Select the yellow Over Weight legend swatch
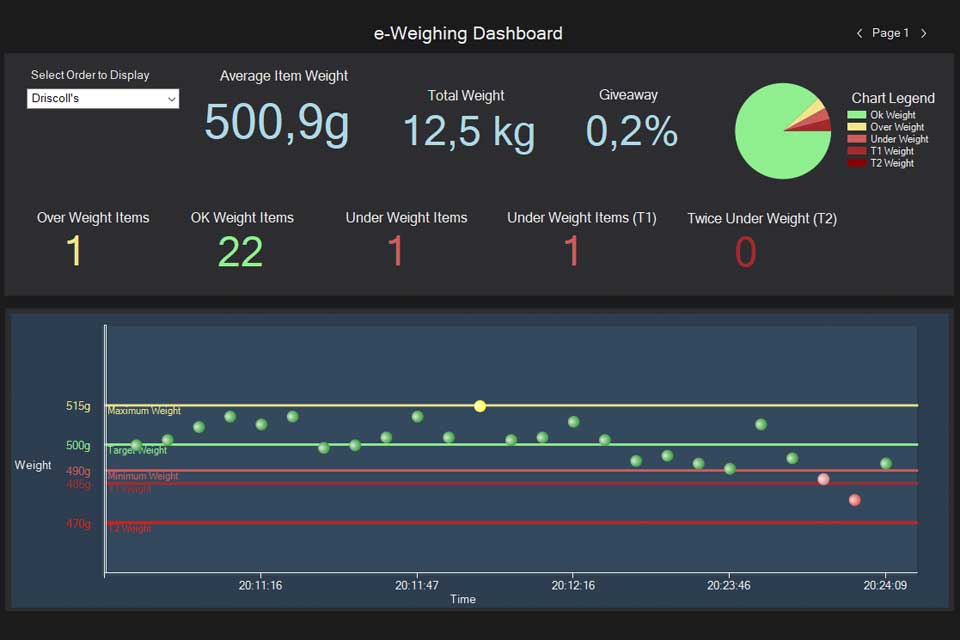Screen dimensions: 960x640 point(857,127)
